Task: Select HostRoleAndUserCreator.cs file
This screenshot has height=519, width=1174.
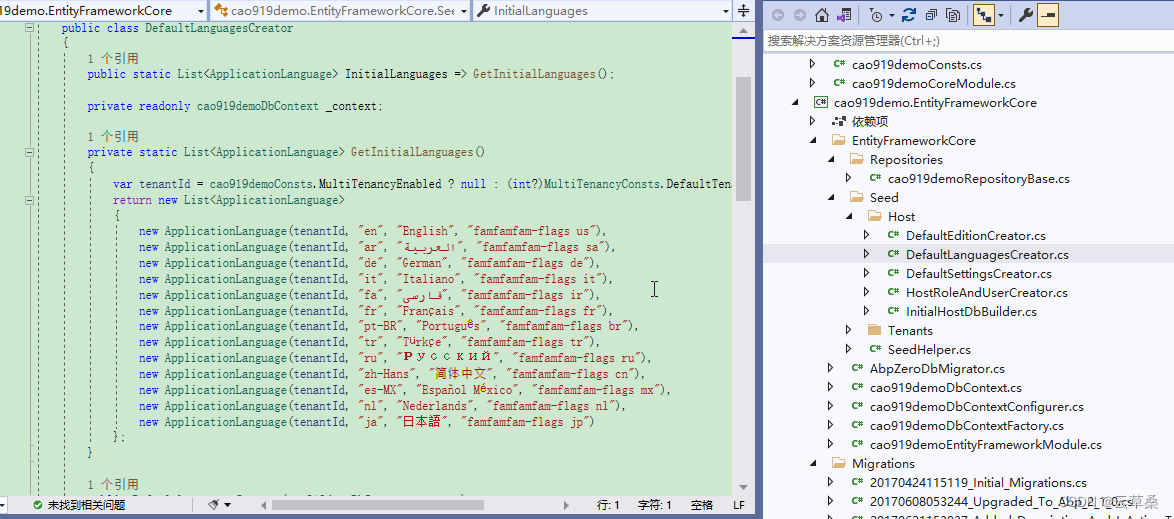Action: tap(987, 293)
